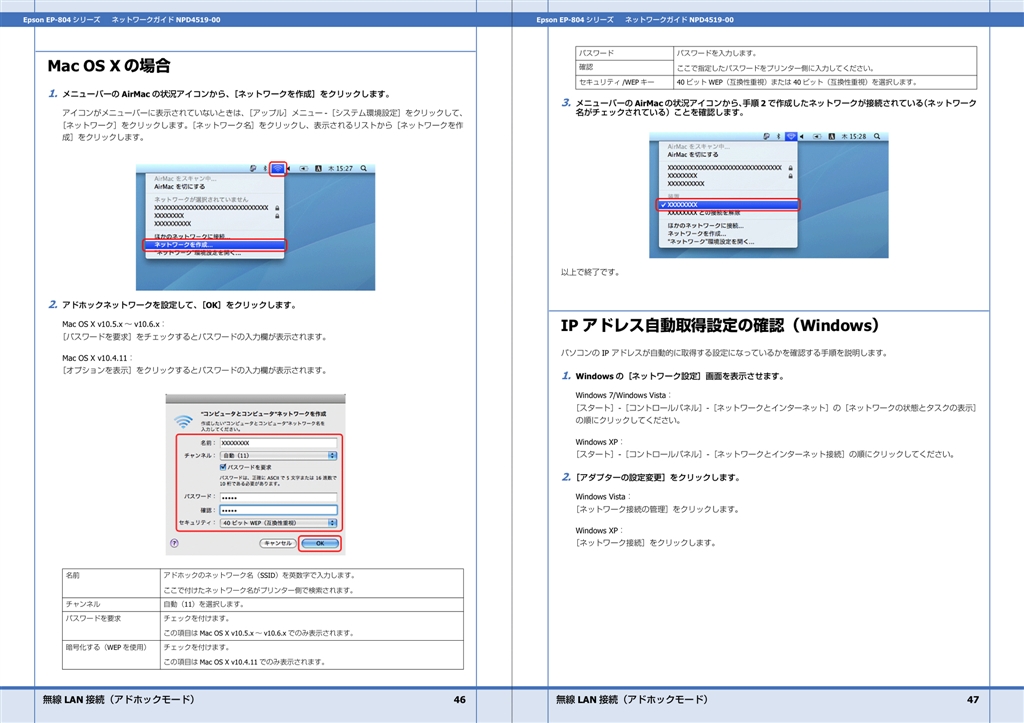This screenshot has width=1024, height=723.
Task: Click the dialog title "コンピュータとコンピュータ"ネットワークを作成
Action: pos(263,414)
